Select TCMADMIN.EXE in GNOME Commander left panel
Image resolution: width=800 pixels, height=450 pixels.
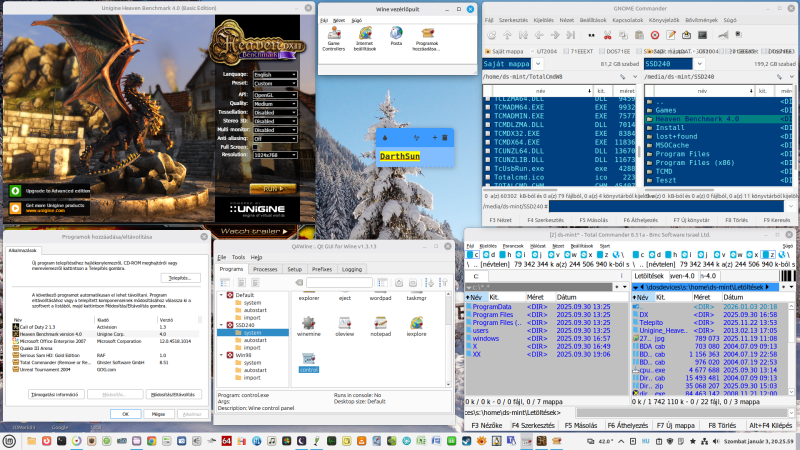[x=560, y=116]
